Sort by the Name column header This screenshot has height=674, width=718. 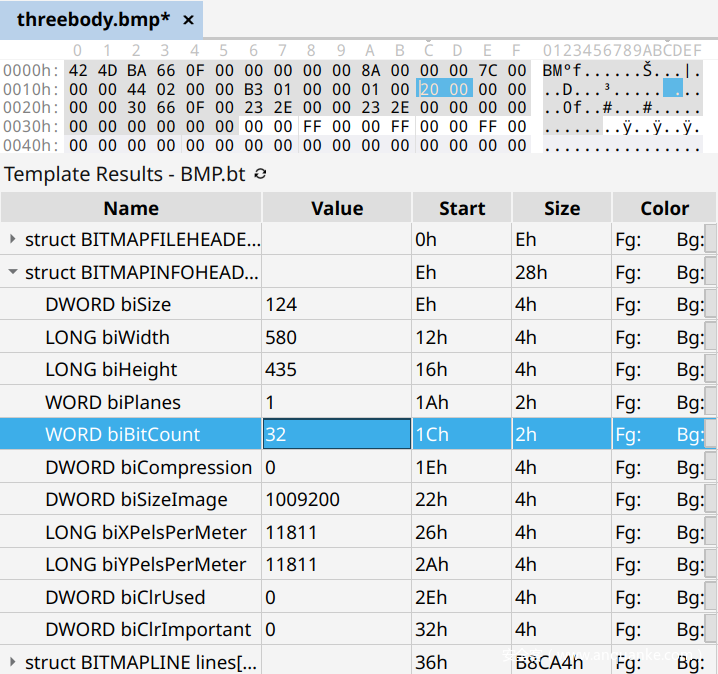coord(131,208)
